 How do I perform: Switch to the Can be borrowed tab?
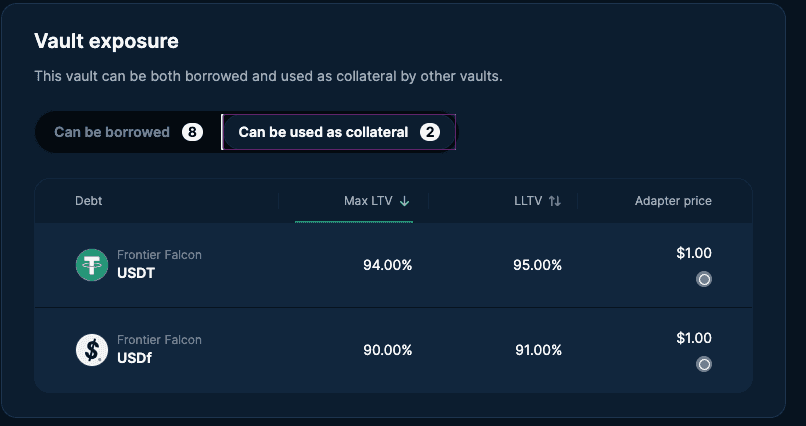click(112, 132)
